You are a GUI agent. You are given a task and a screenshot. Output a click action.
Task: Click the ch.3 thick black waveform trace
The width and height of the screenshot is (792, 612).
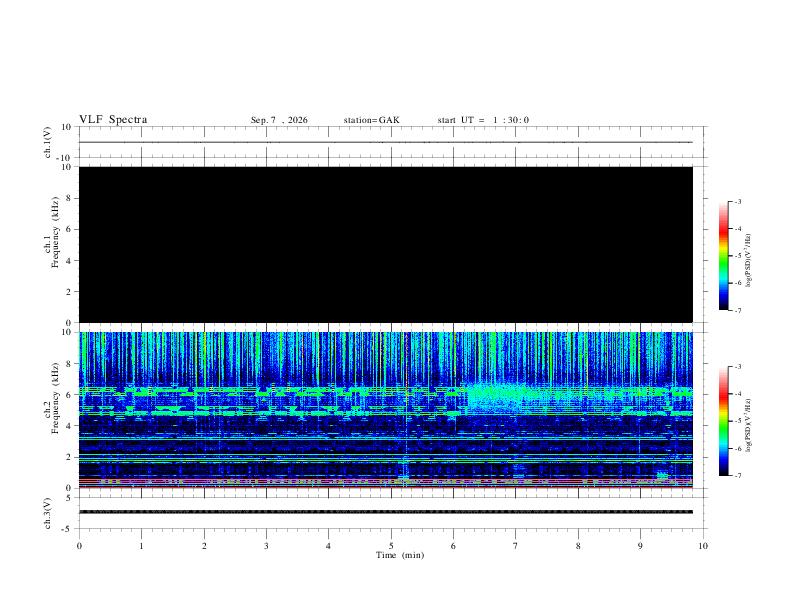pos(386,512)
